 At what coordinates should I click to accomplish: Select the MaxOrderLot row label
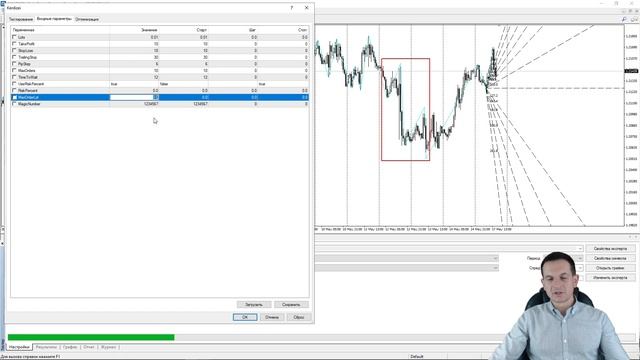[x=28, y=98]
